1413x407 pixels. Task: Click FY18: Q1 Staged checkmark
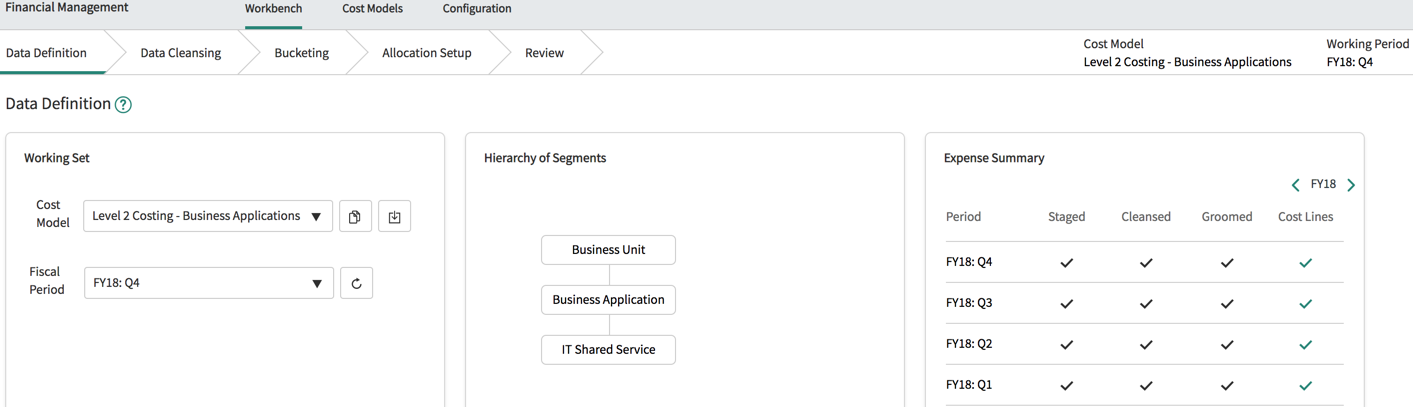1066,386
